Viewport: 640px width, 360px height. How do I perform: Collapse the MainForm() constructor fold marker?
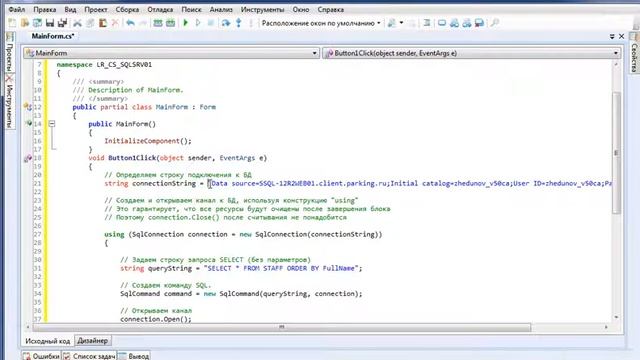point(52,124)
